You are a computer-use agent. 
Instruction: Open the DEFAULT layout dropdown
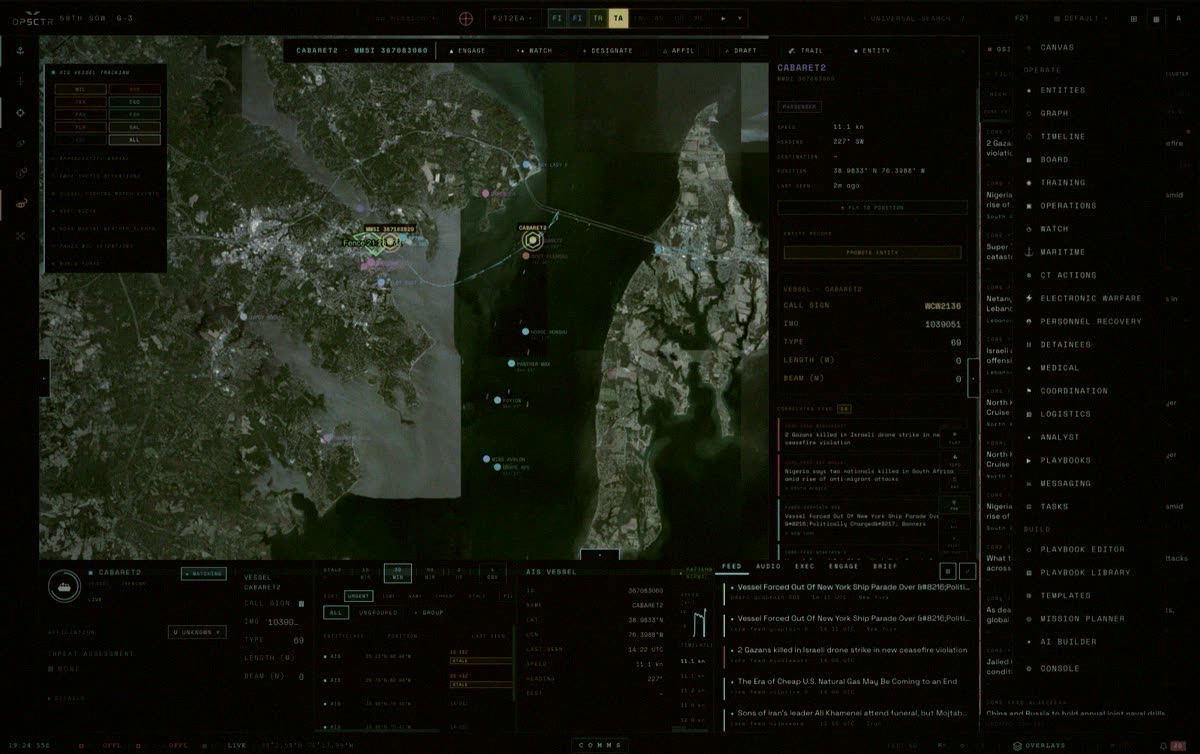(x=1083, y=18)
